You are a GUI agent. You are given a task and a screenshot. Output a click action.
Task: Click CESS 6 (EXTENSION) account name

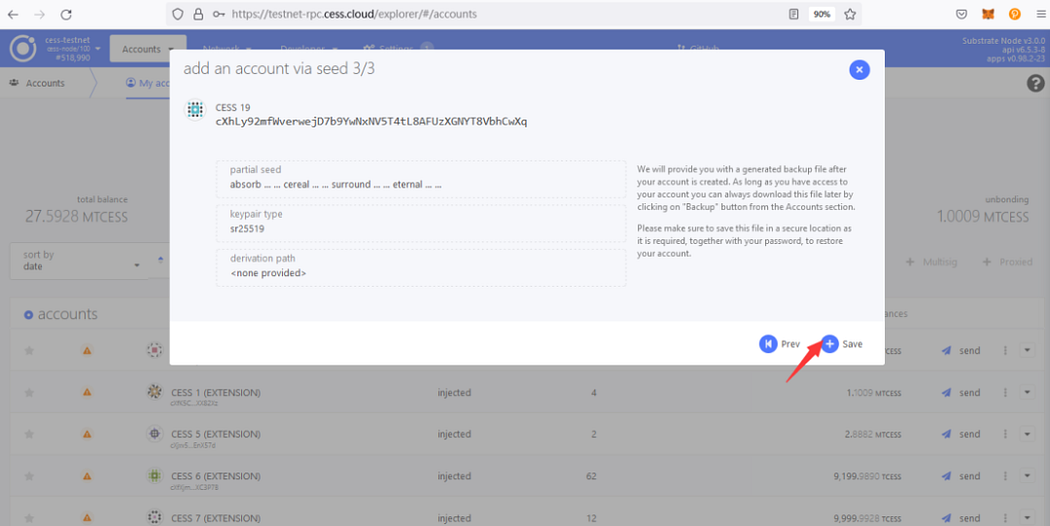click(216, 476)
